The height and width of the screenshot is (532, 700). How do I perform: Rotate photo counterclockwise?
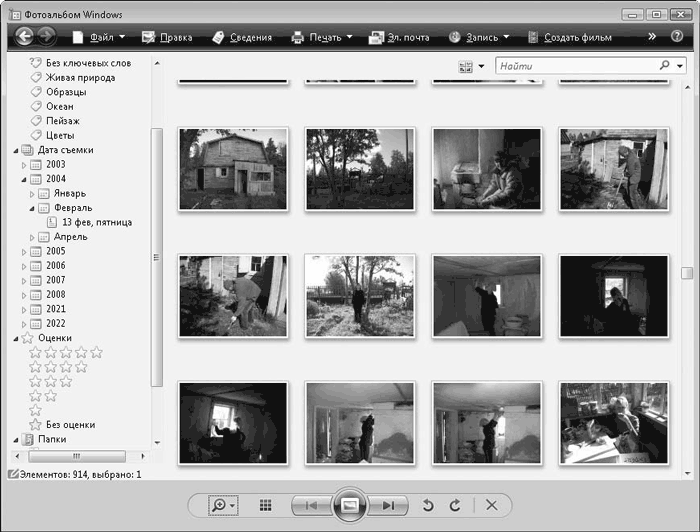tap(428, 505)
